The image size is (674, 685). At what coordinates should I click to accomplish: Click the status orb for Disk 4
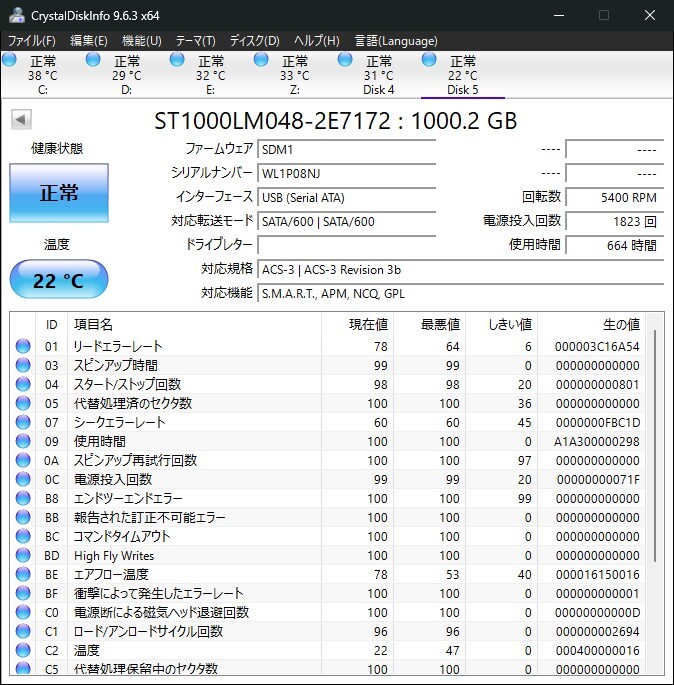pos(345,60)
